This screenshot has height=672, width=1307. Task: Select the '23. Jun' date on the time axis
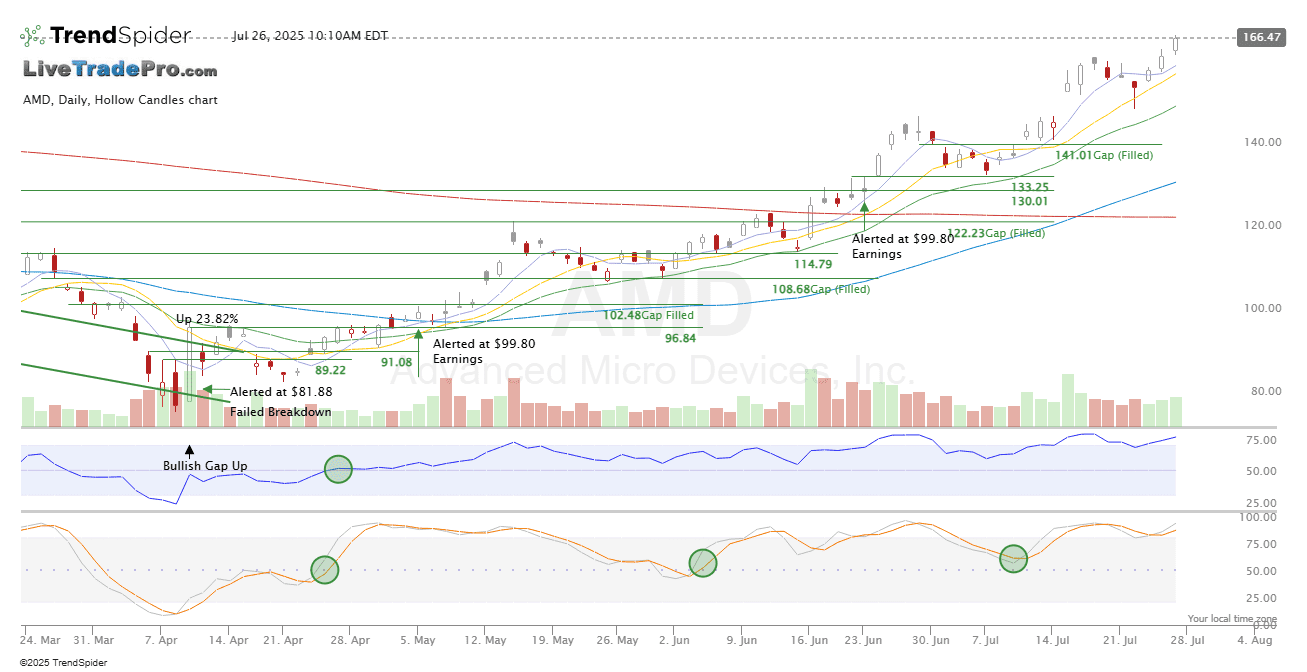[865, 640]
